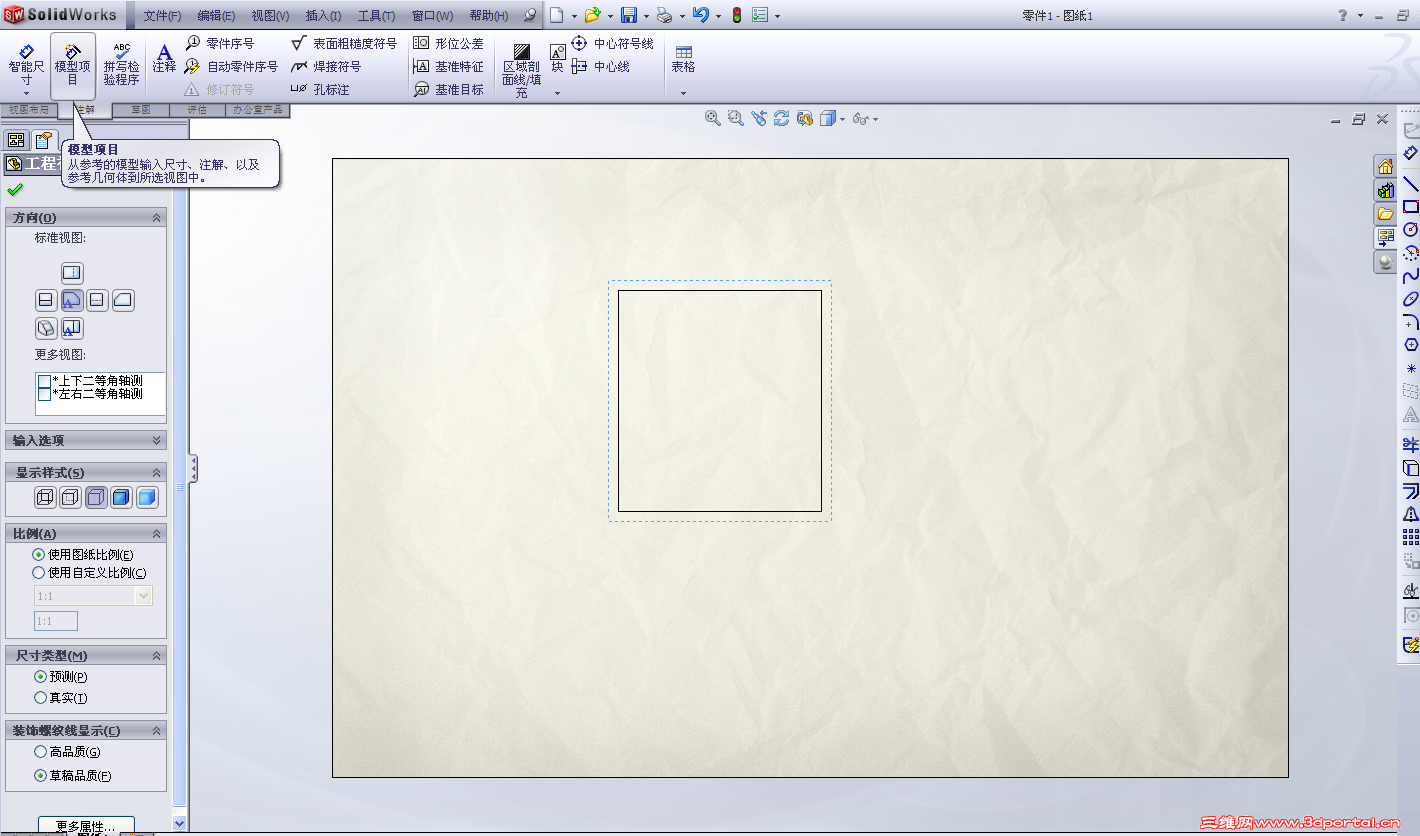The height and width of the screenshot is (836, 1420).
Task: Select the isometric standard view button
Action: click(45, 327)
